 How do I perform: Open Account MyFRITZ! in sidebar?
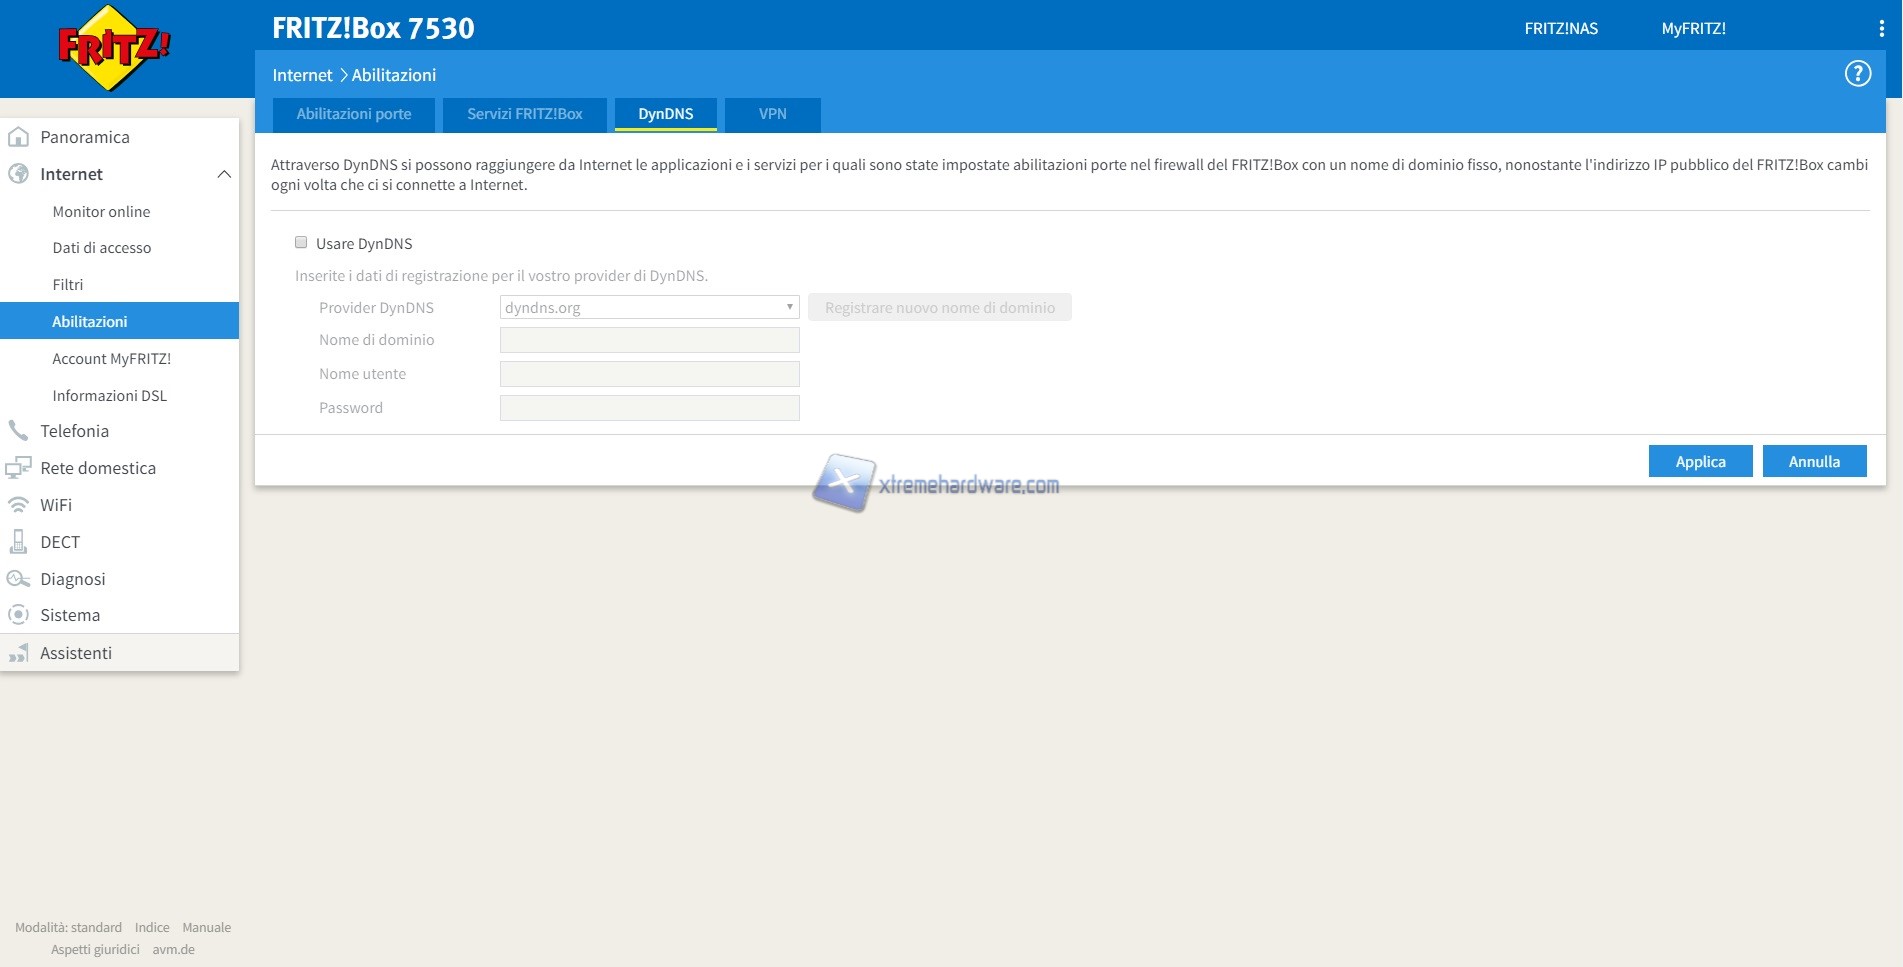111,359
